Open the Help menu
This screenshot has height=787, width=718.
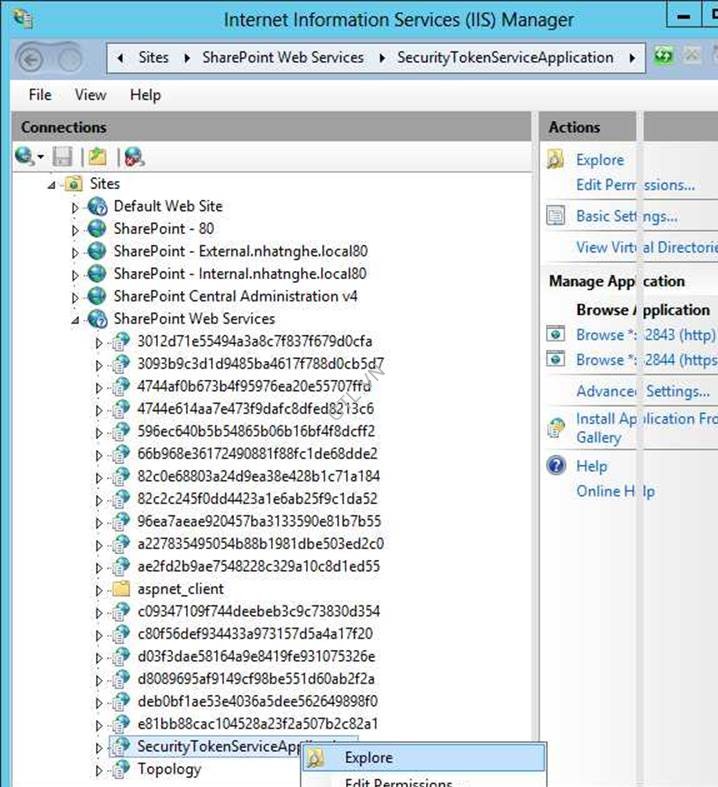tap(146, 95)
